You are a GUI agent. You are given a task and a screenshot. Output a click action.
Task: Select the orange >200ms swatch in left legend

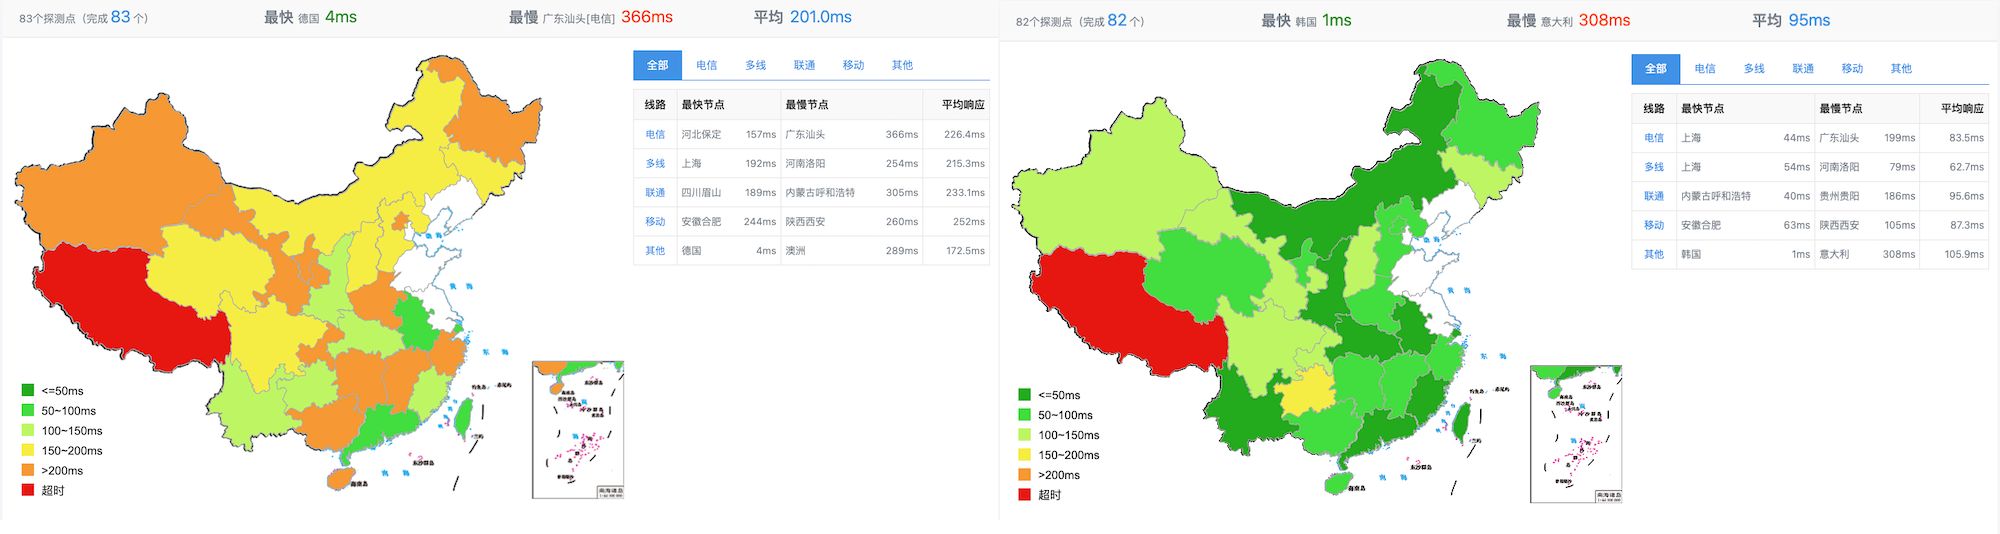(x=28, y=470)
